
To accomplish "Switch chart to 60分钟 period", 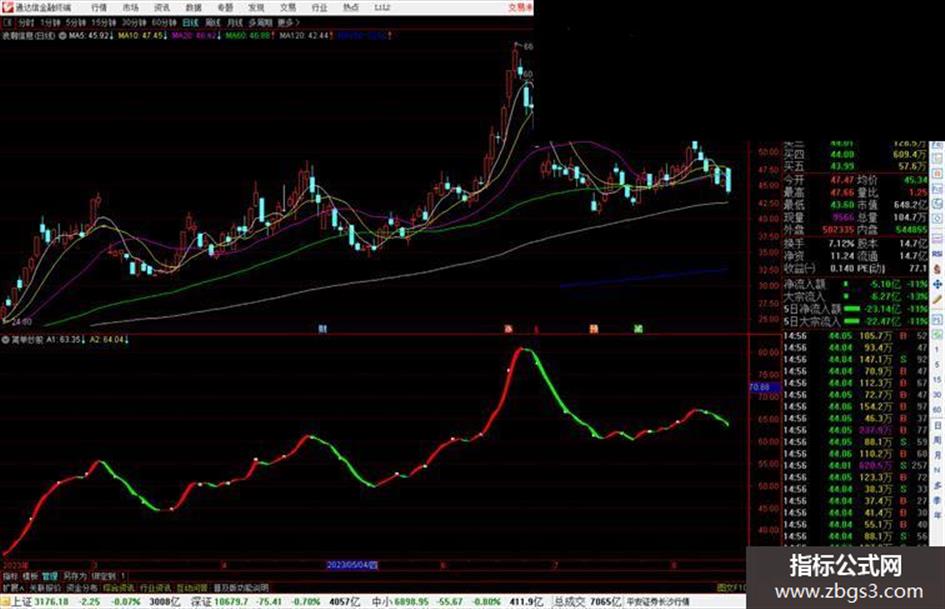I will pos(164,22).
